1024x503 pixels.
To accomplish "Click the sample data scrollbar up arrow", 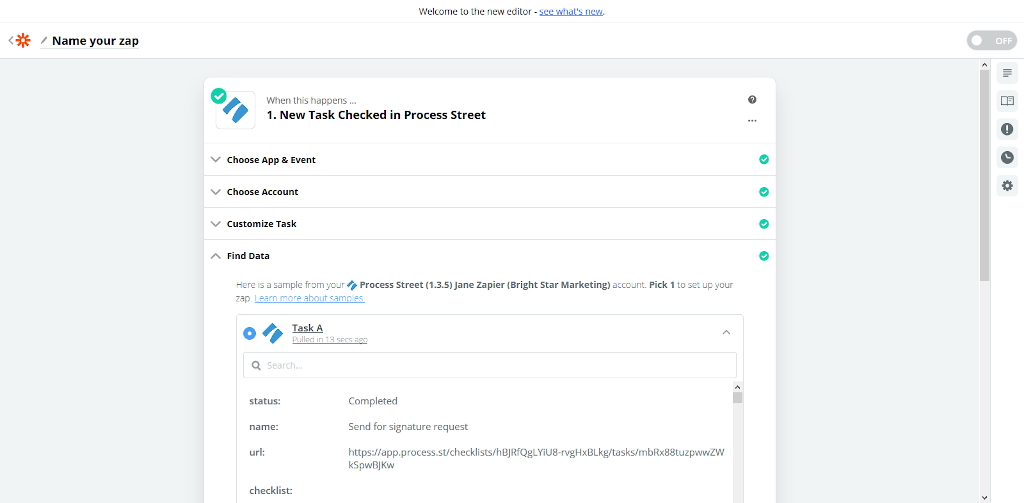I will pos(737,386).
